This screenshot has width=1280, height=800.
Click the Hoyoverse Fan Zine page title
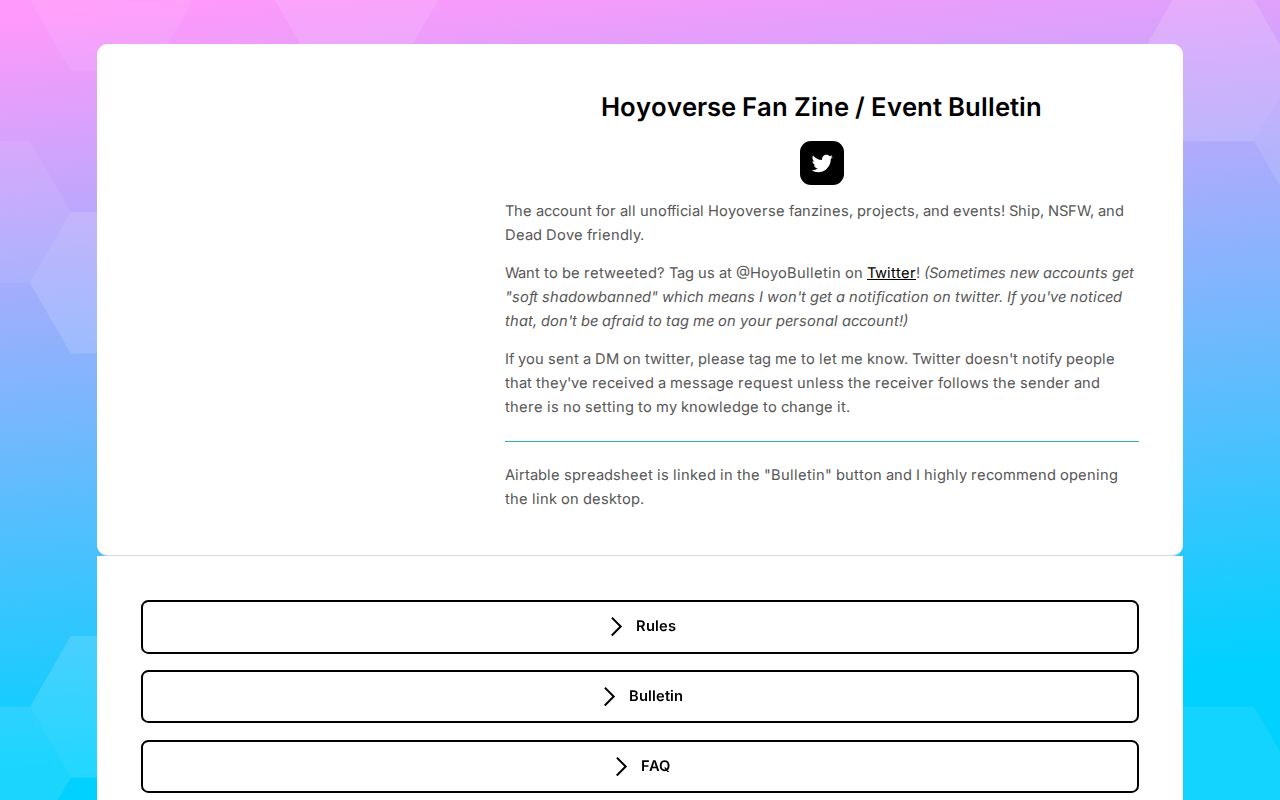[x=821, y=107]
